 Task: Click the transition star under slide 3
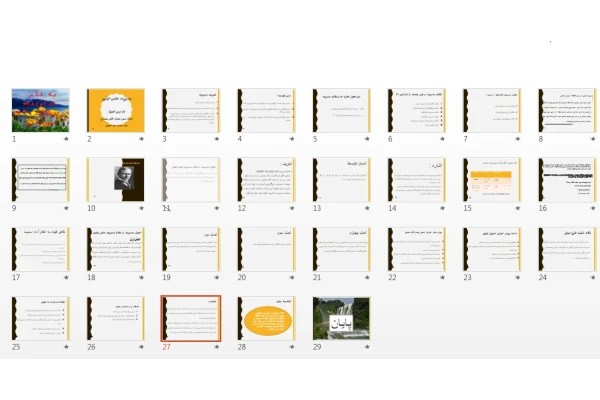coord(217,139)
